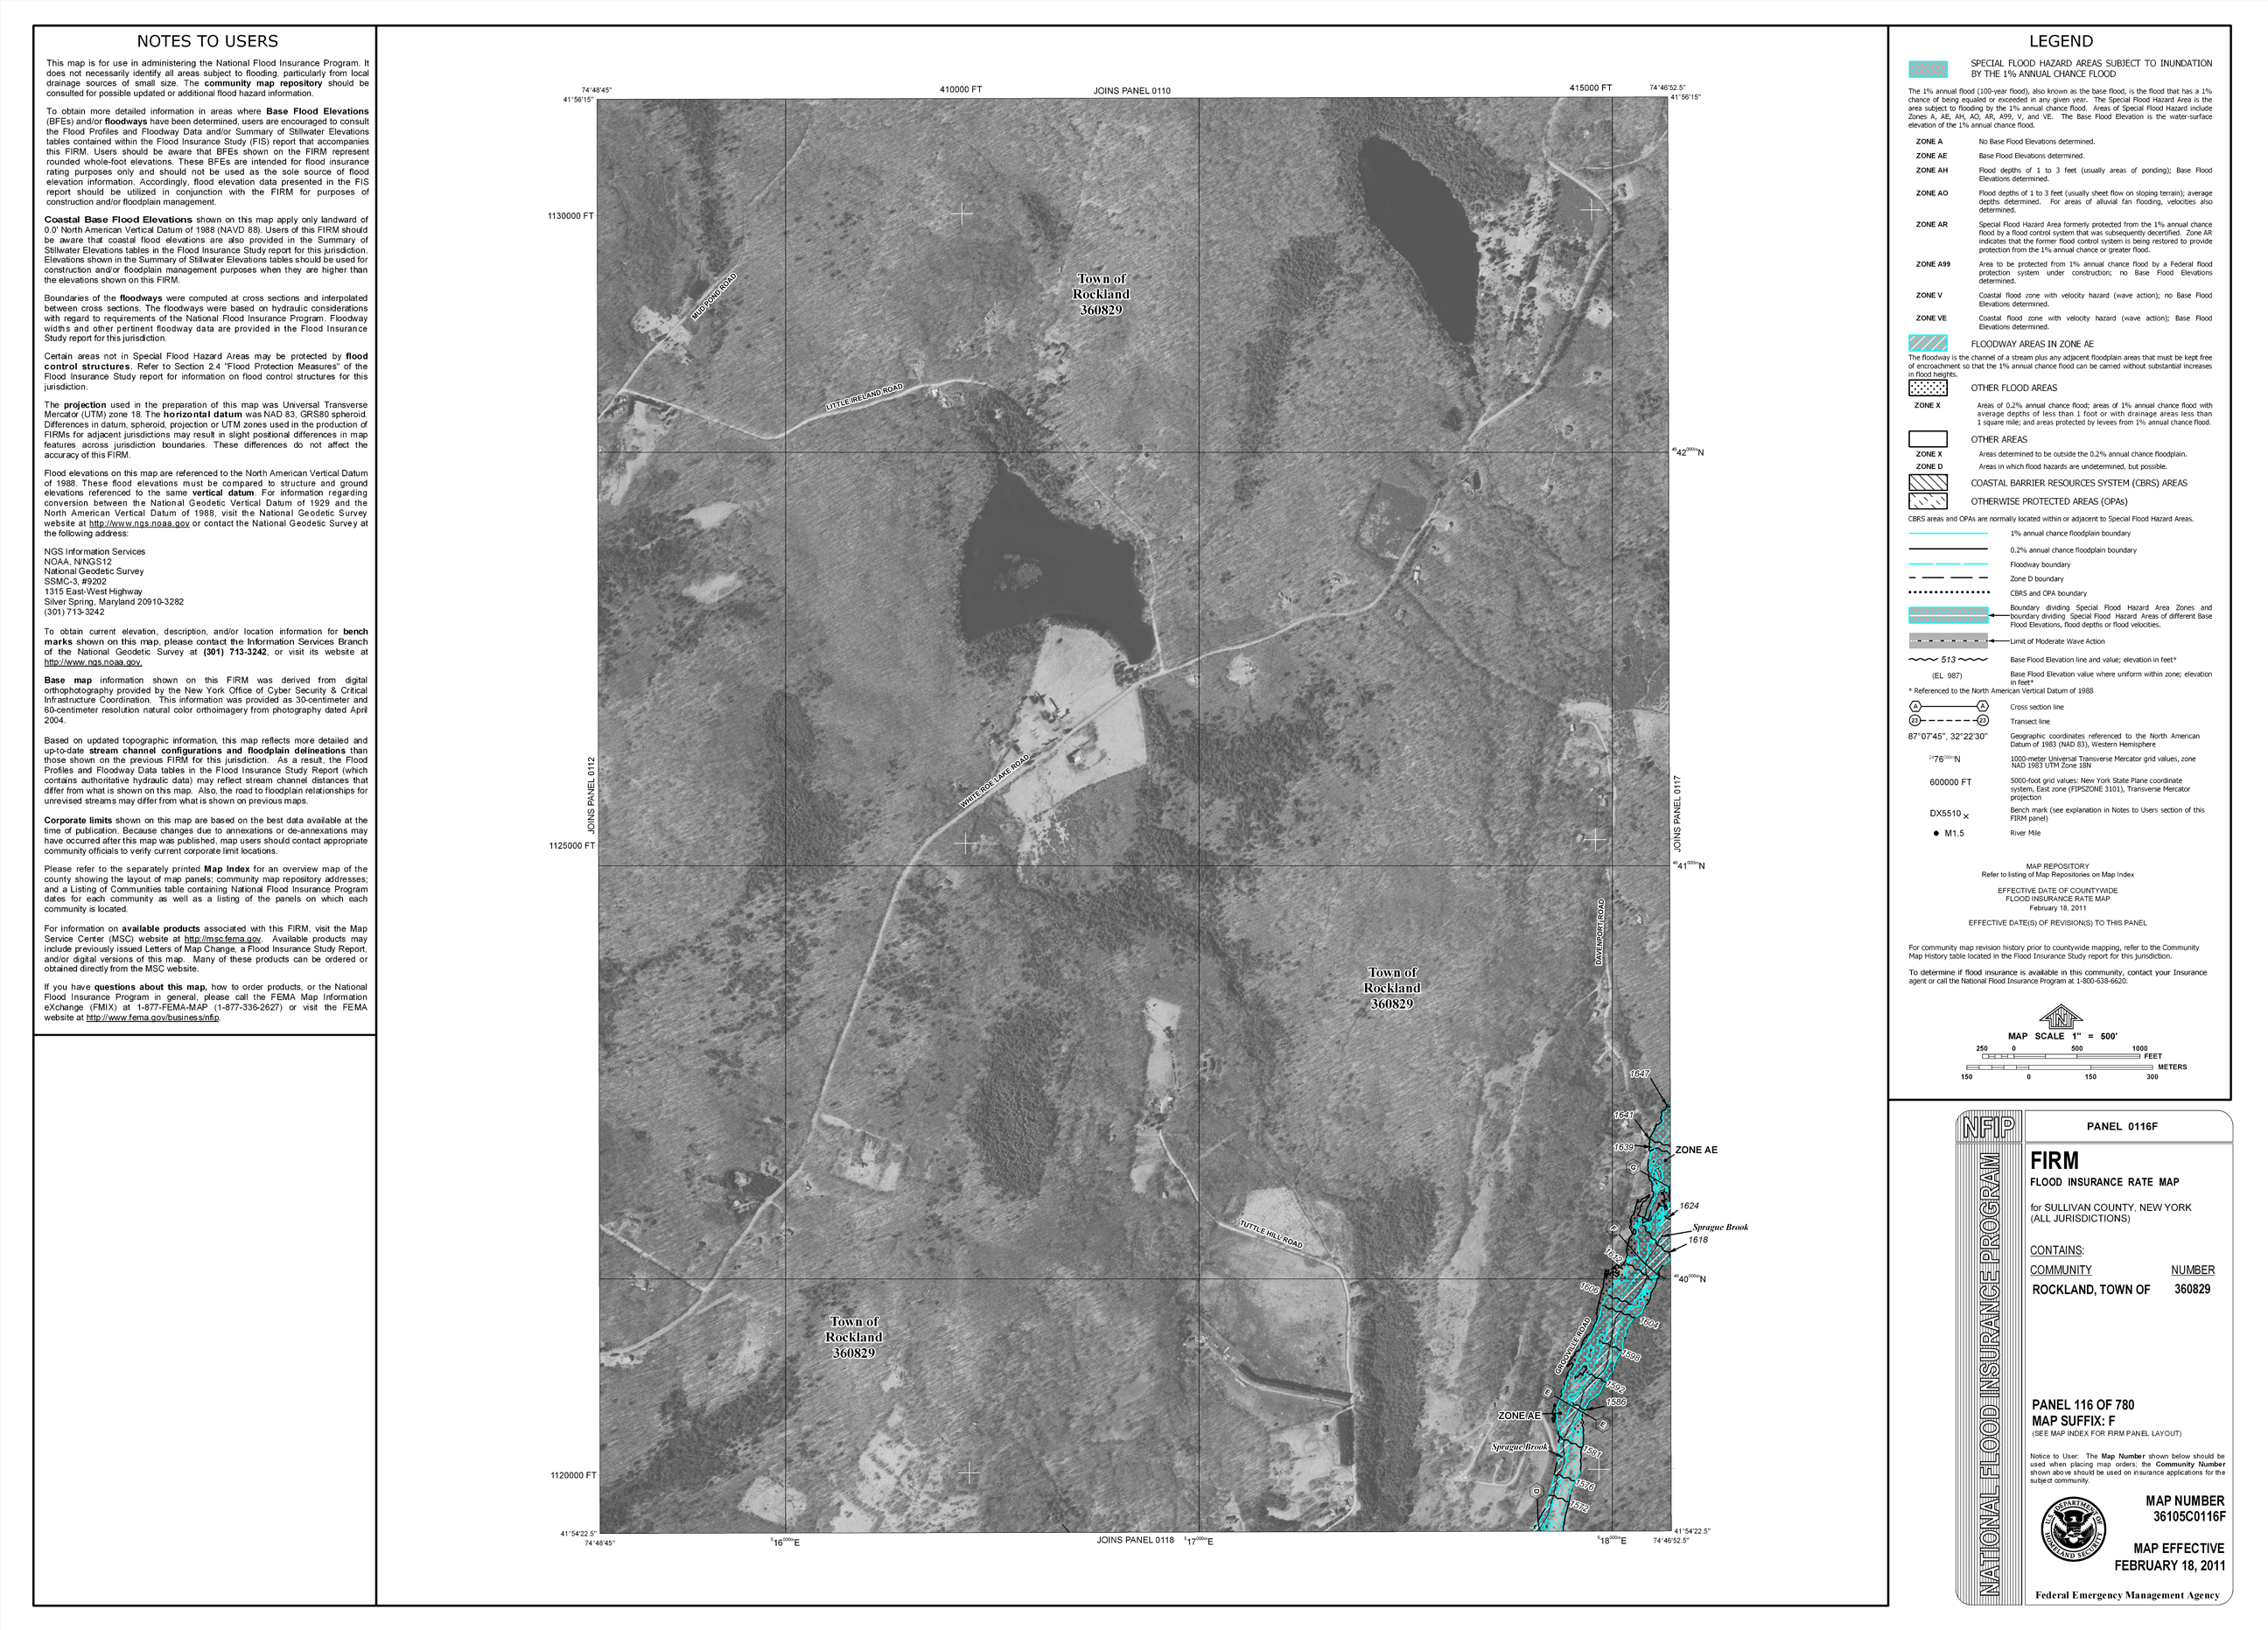This screenshot has width=2268, height=1630.
Task: Click the ZONE AO legend entry
Action: point(2063,201)
